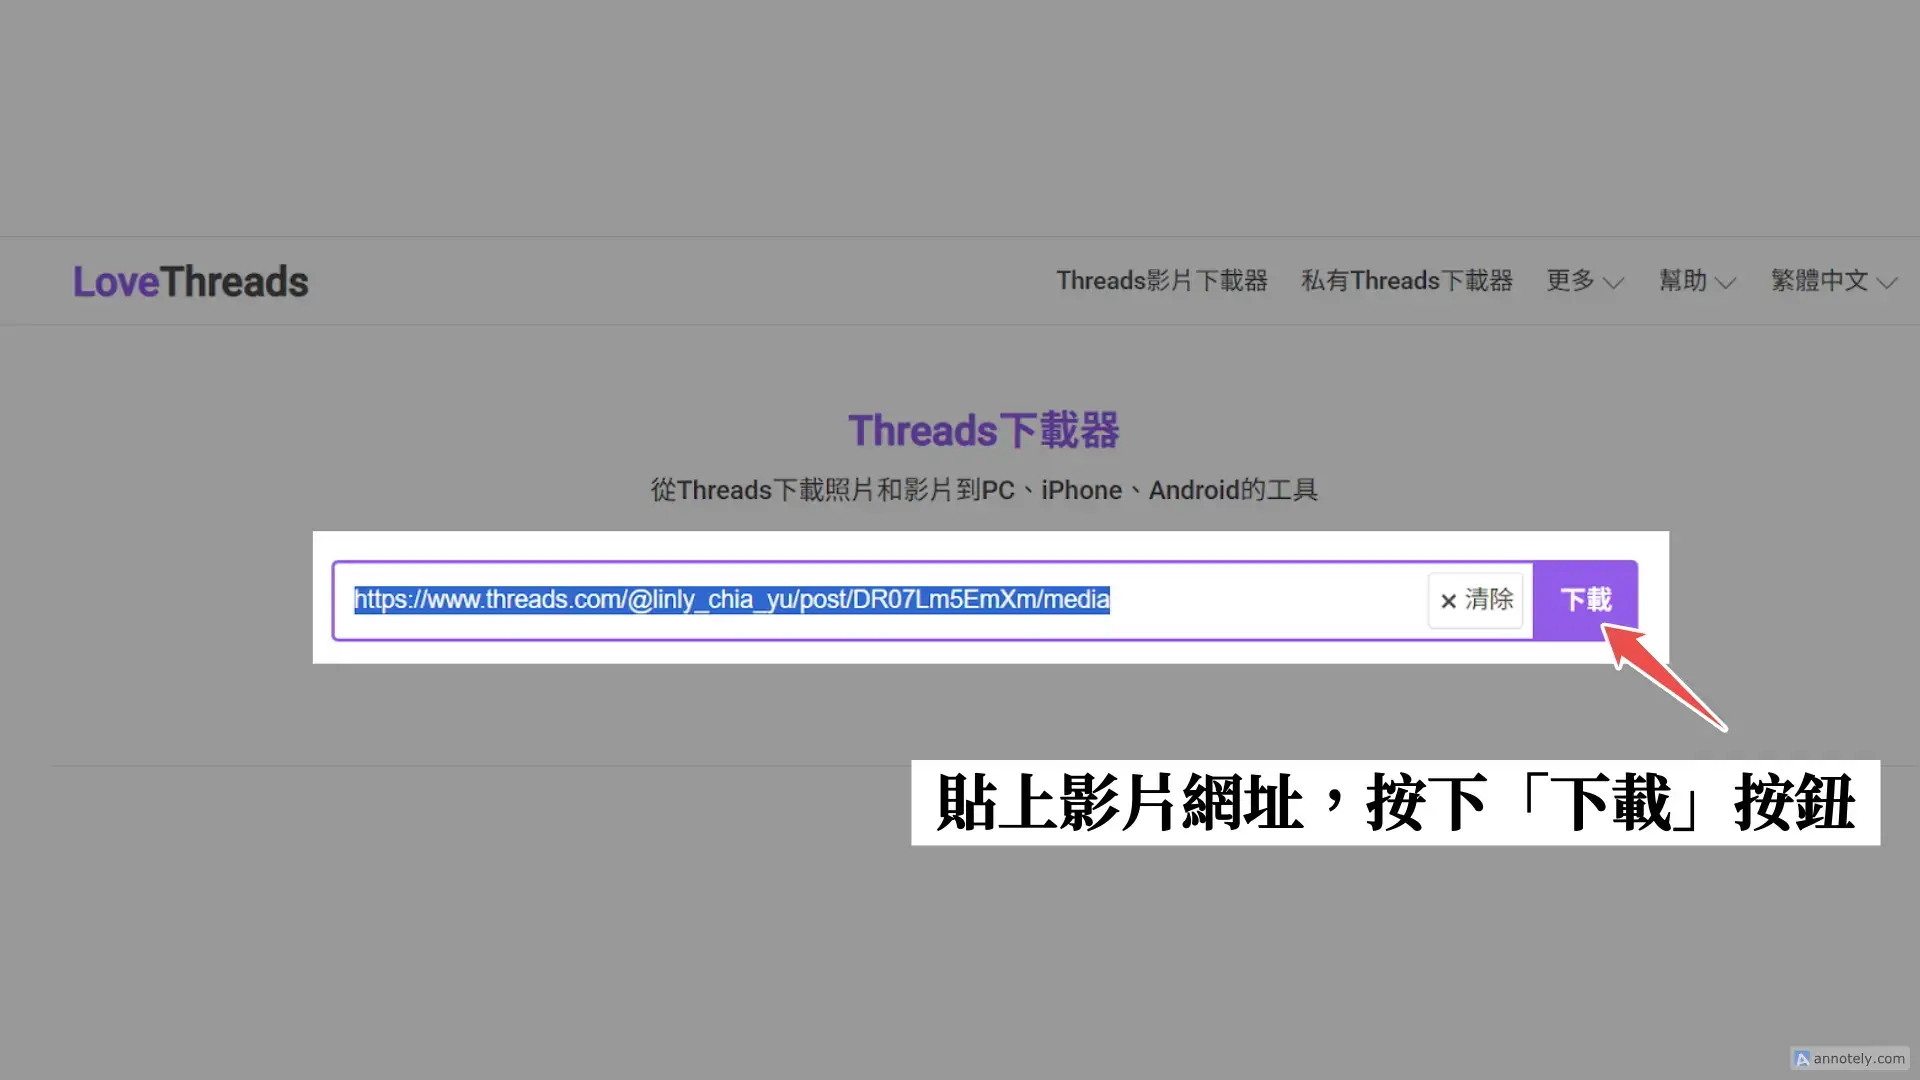Expand the 幫助 menu label
The width and height of the screenshot is (1920, 1080).
point(1682,281)
